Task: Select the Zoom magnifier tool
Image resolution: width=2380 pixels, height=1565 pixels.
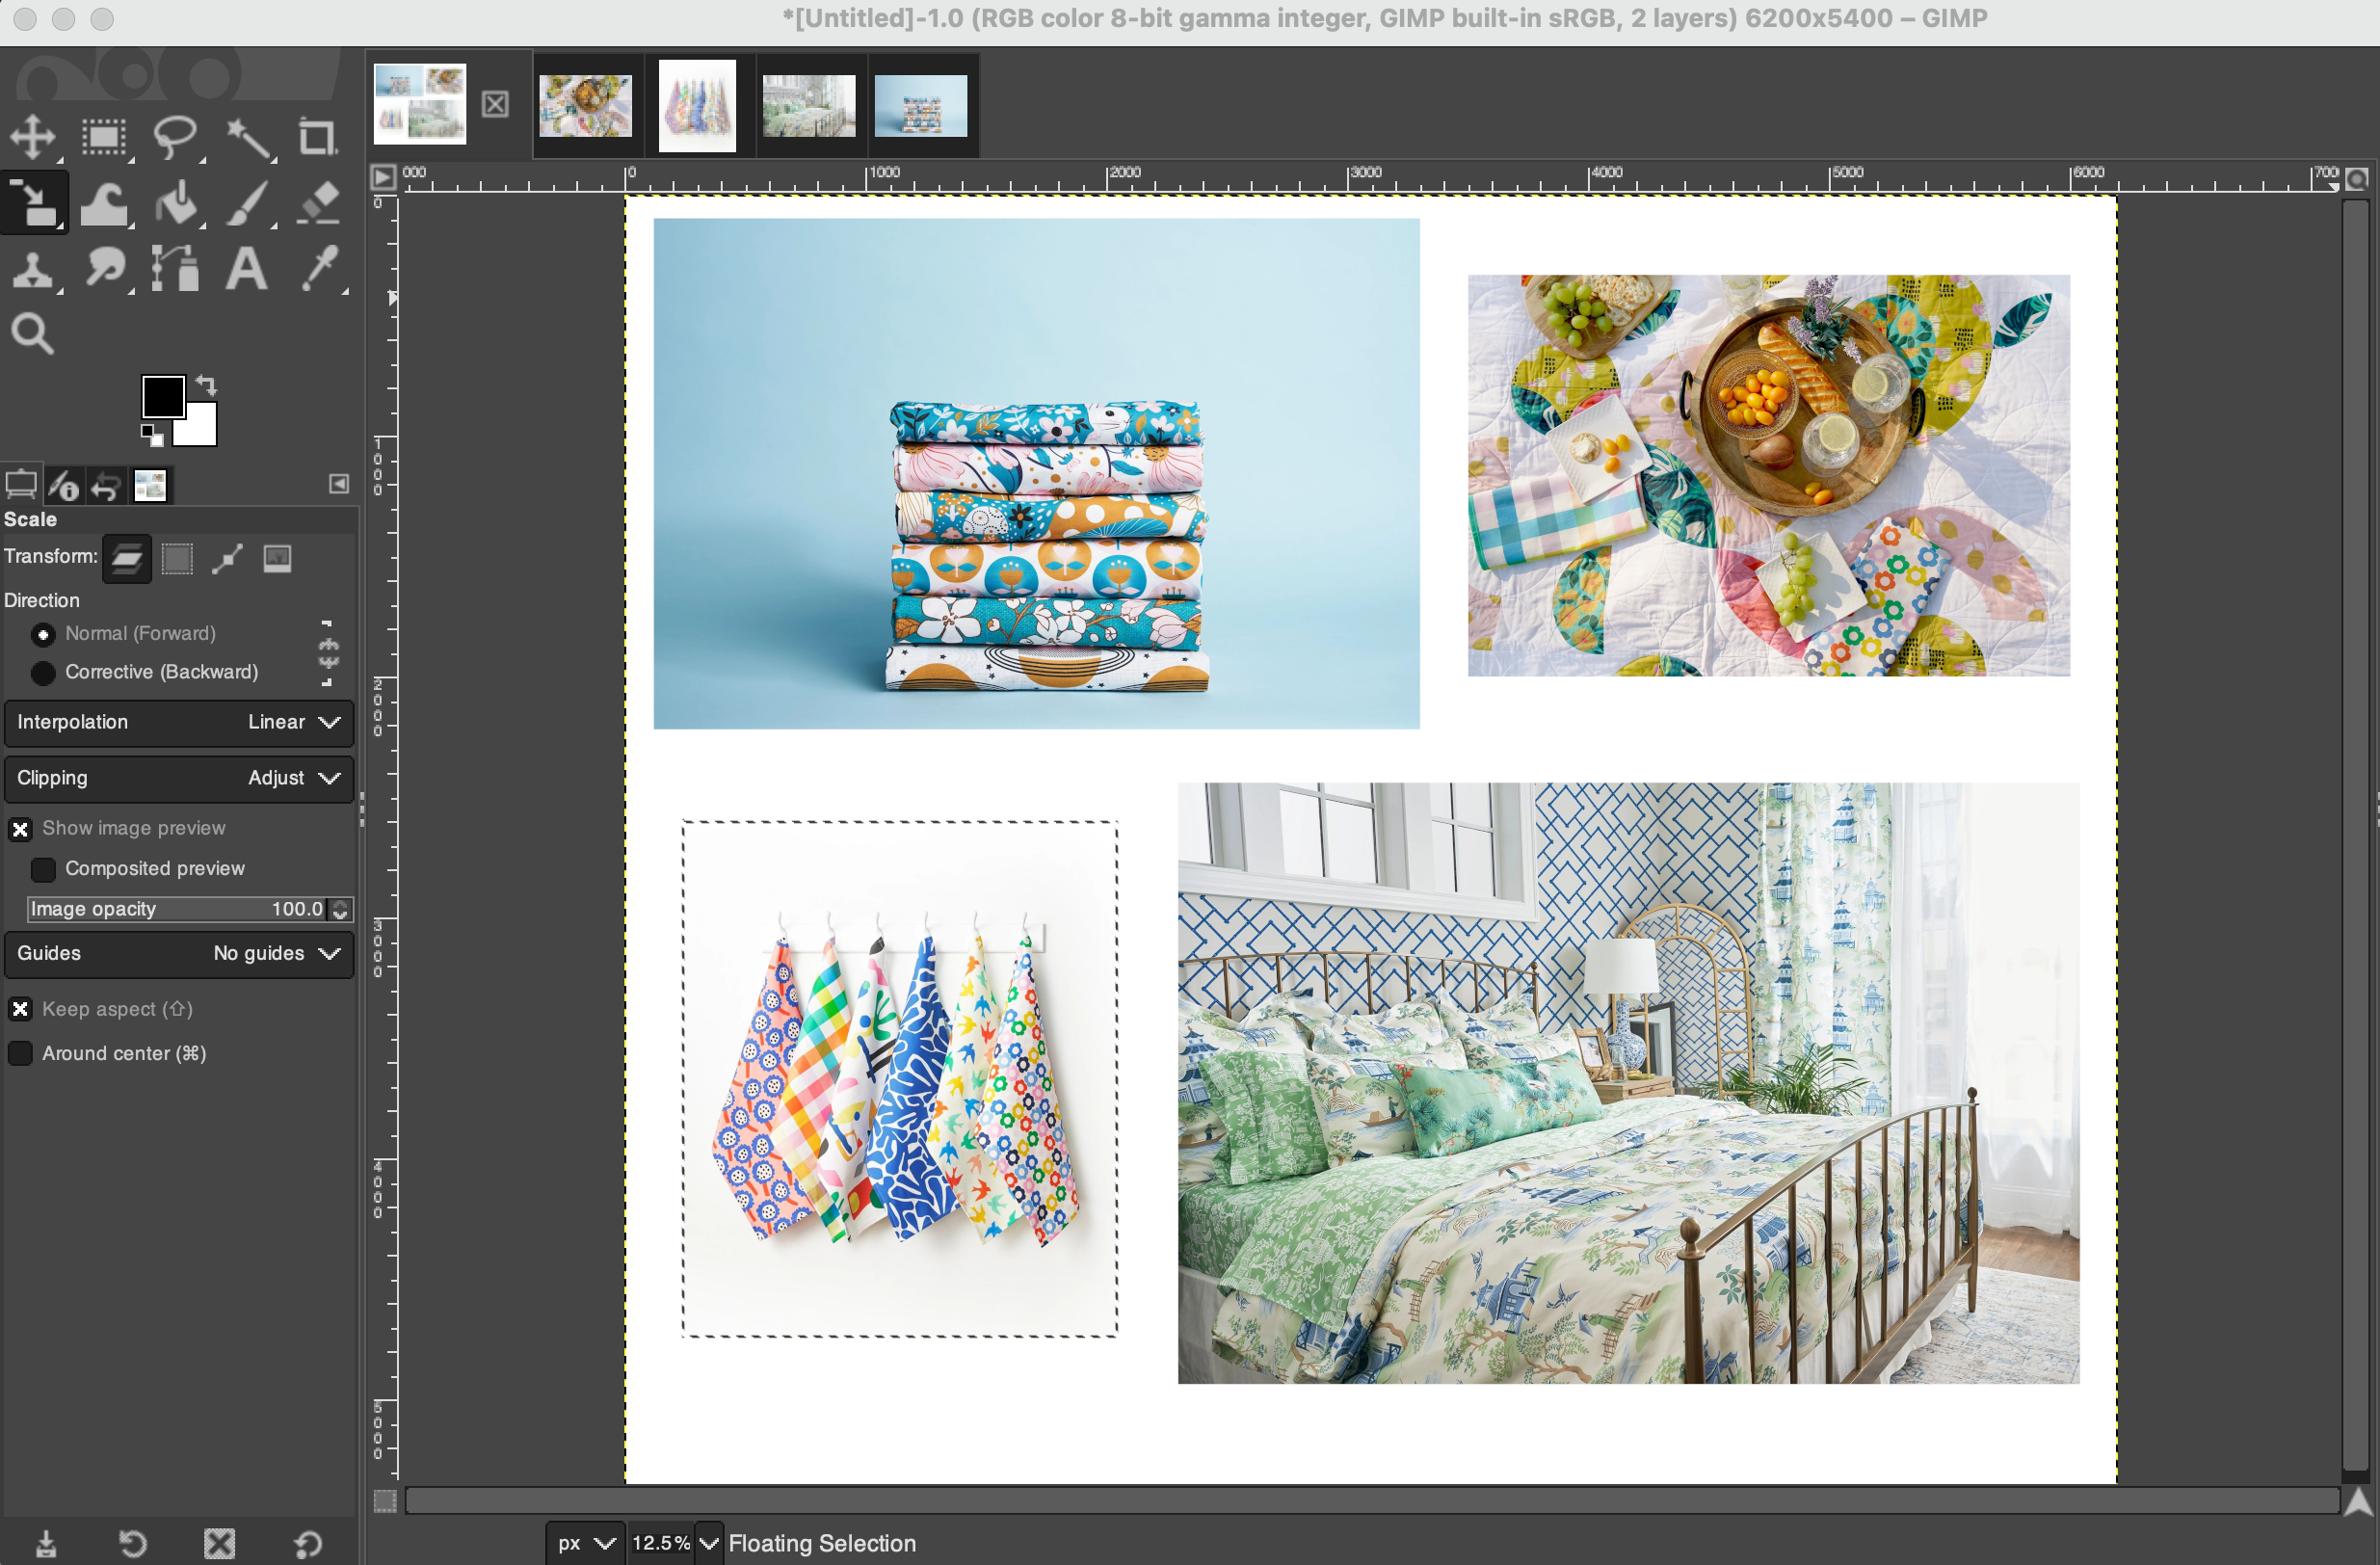Action: click(x=32, y=334)
